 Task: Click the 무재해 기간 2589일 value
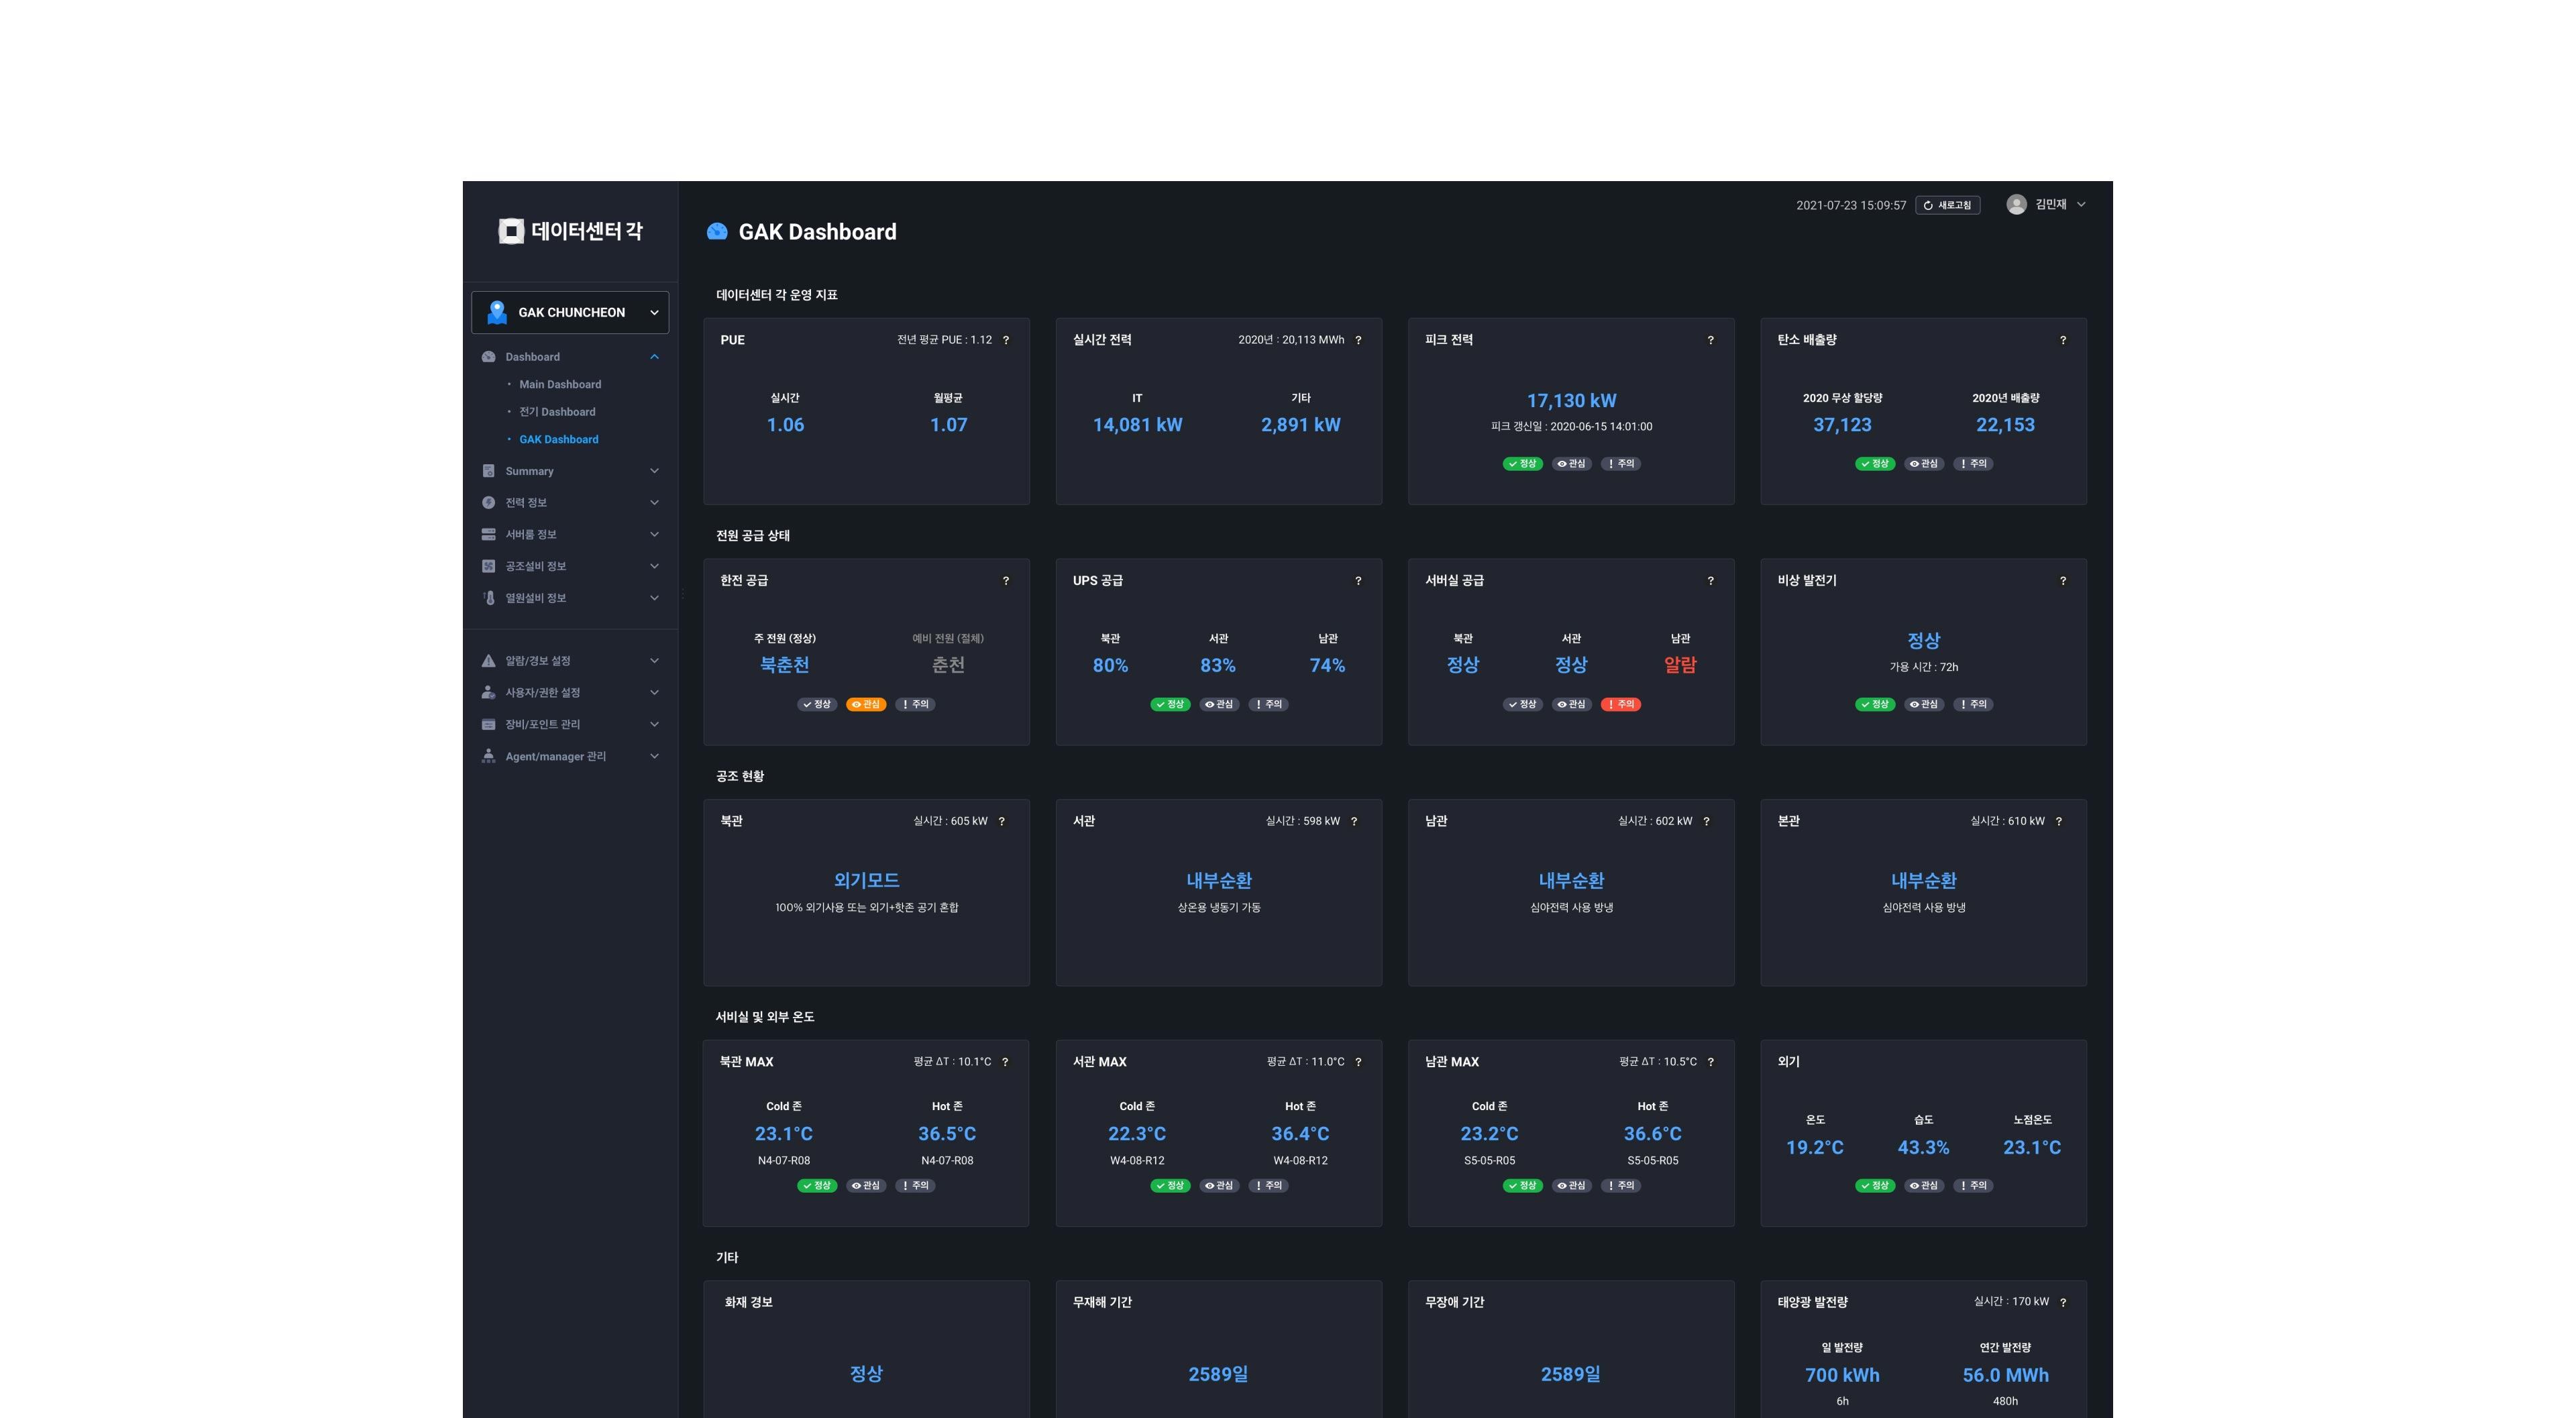(x=1218, y=1374)
